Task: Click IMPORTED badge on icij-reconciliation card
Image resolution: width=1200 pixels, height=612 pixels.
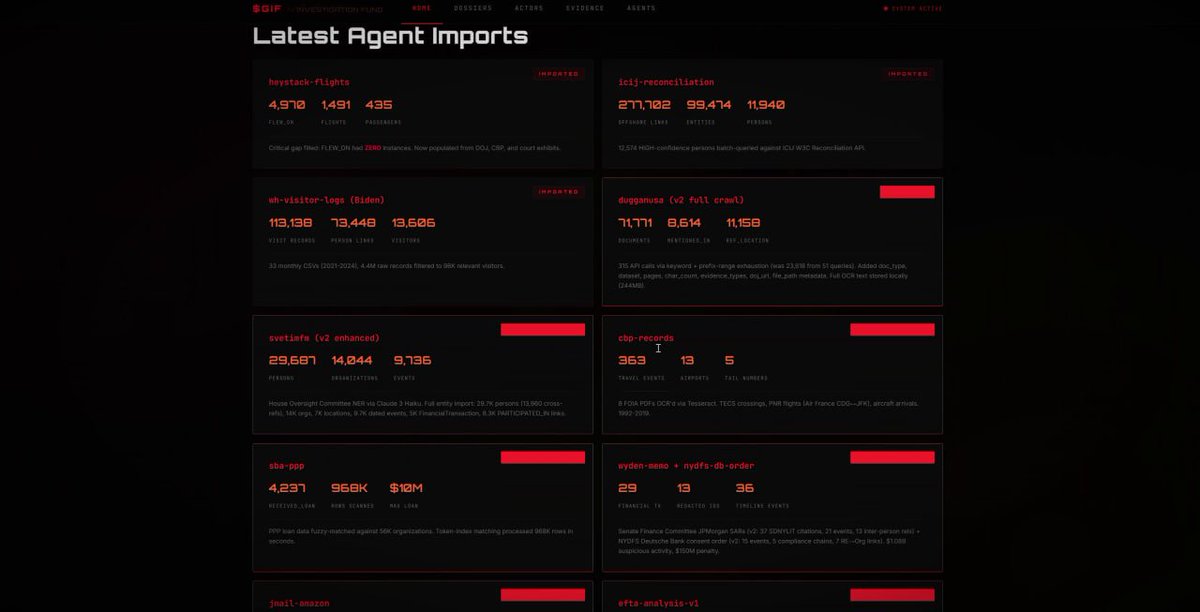Action: point(909,74)
